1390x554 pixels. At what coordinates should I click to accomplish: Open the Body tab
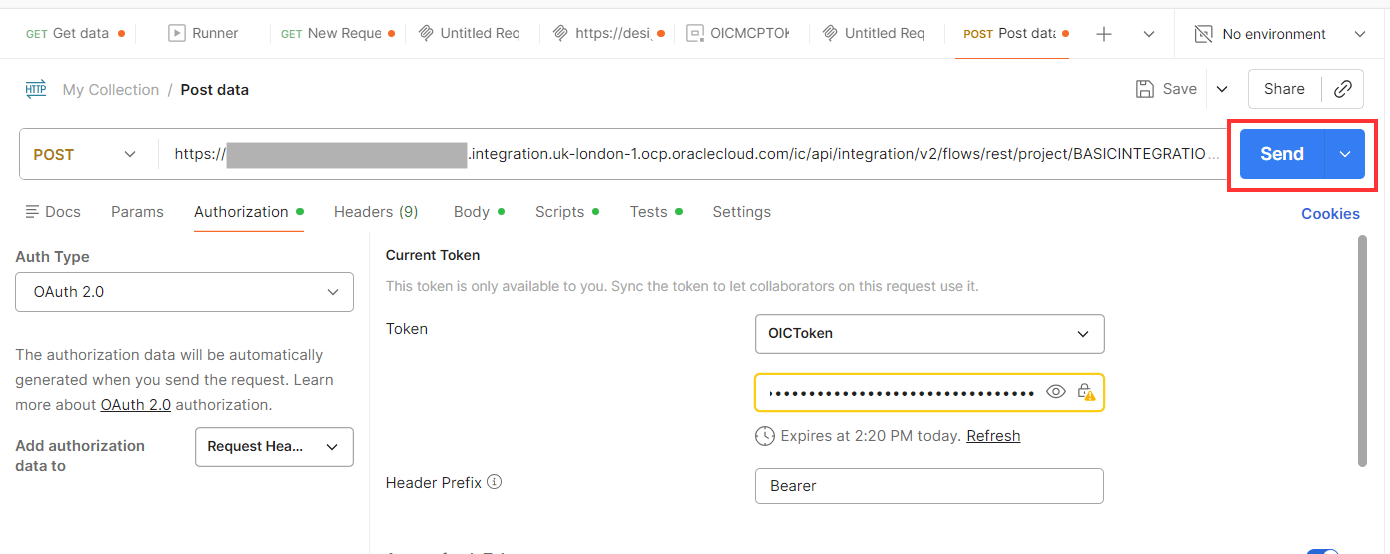click(472, 212)
